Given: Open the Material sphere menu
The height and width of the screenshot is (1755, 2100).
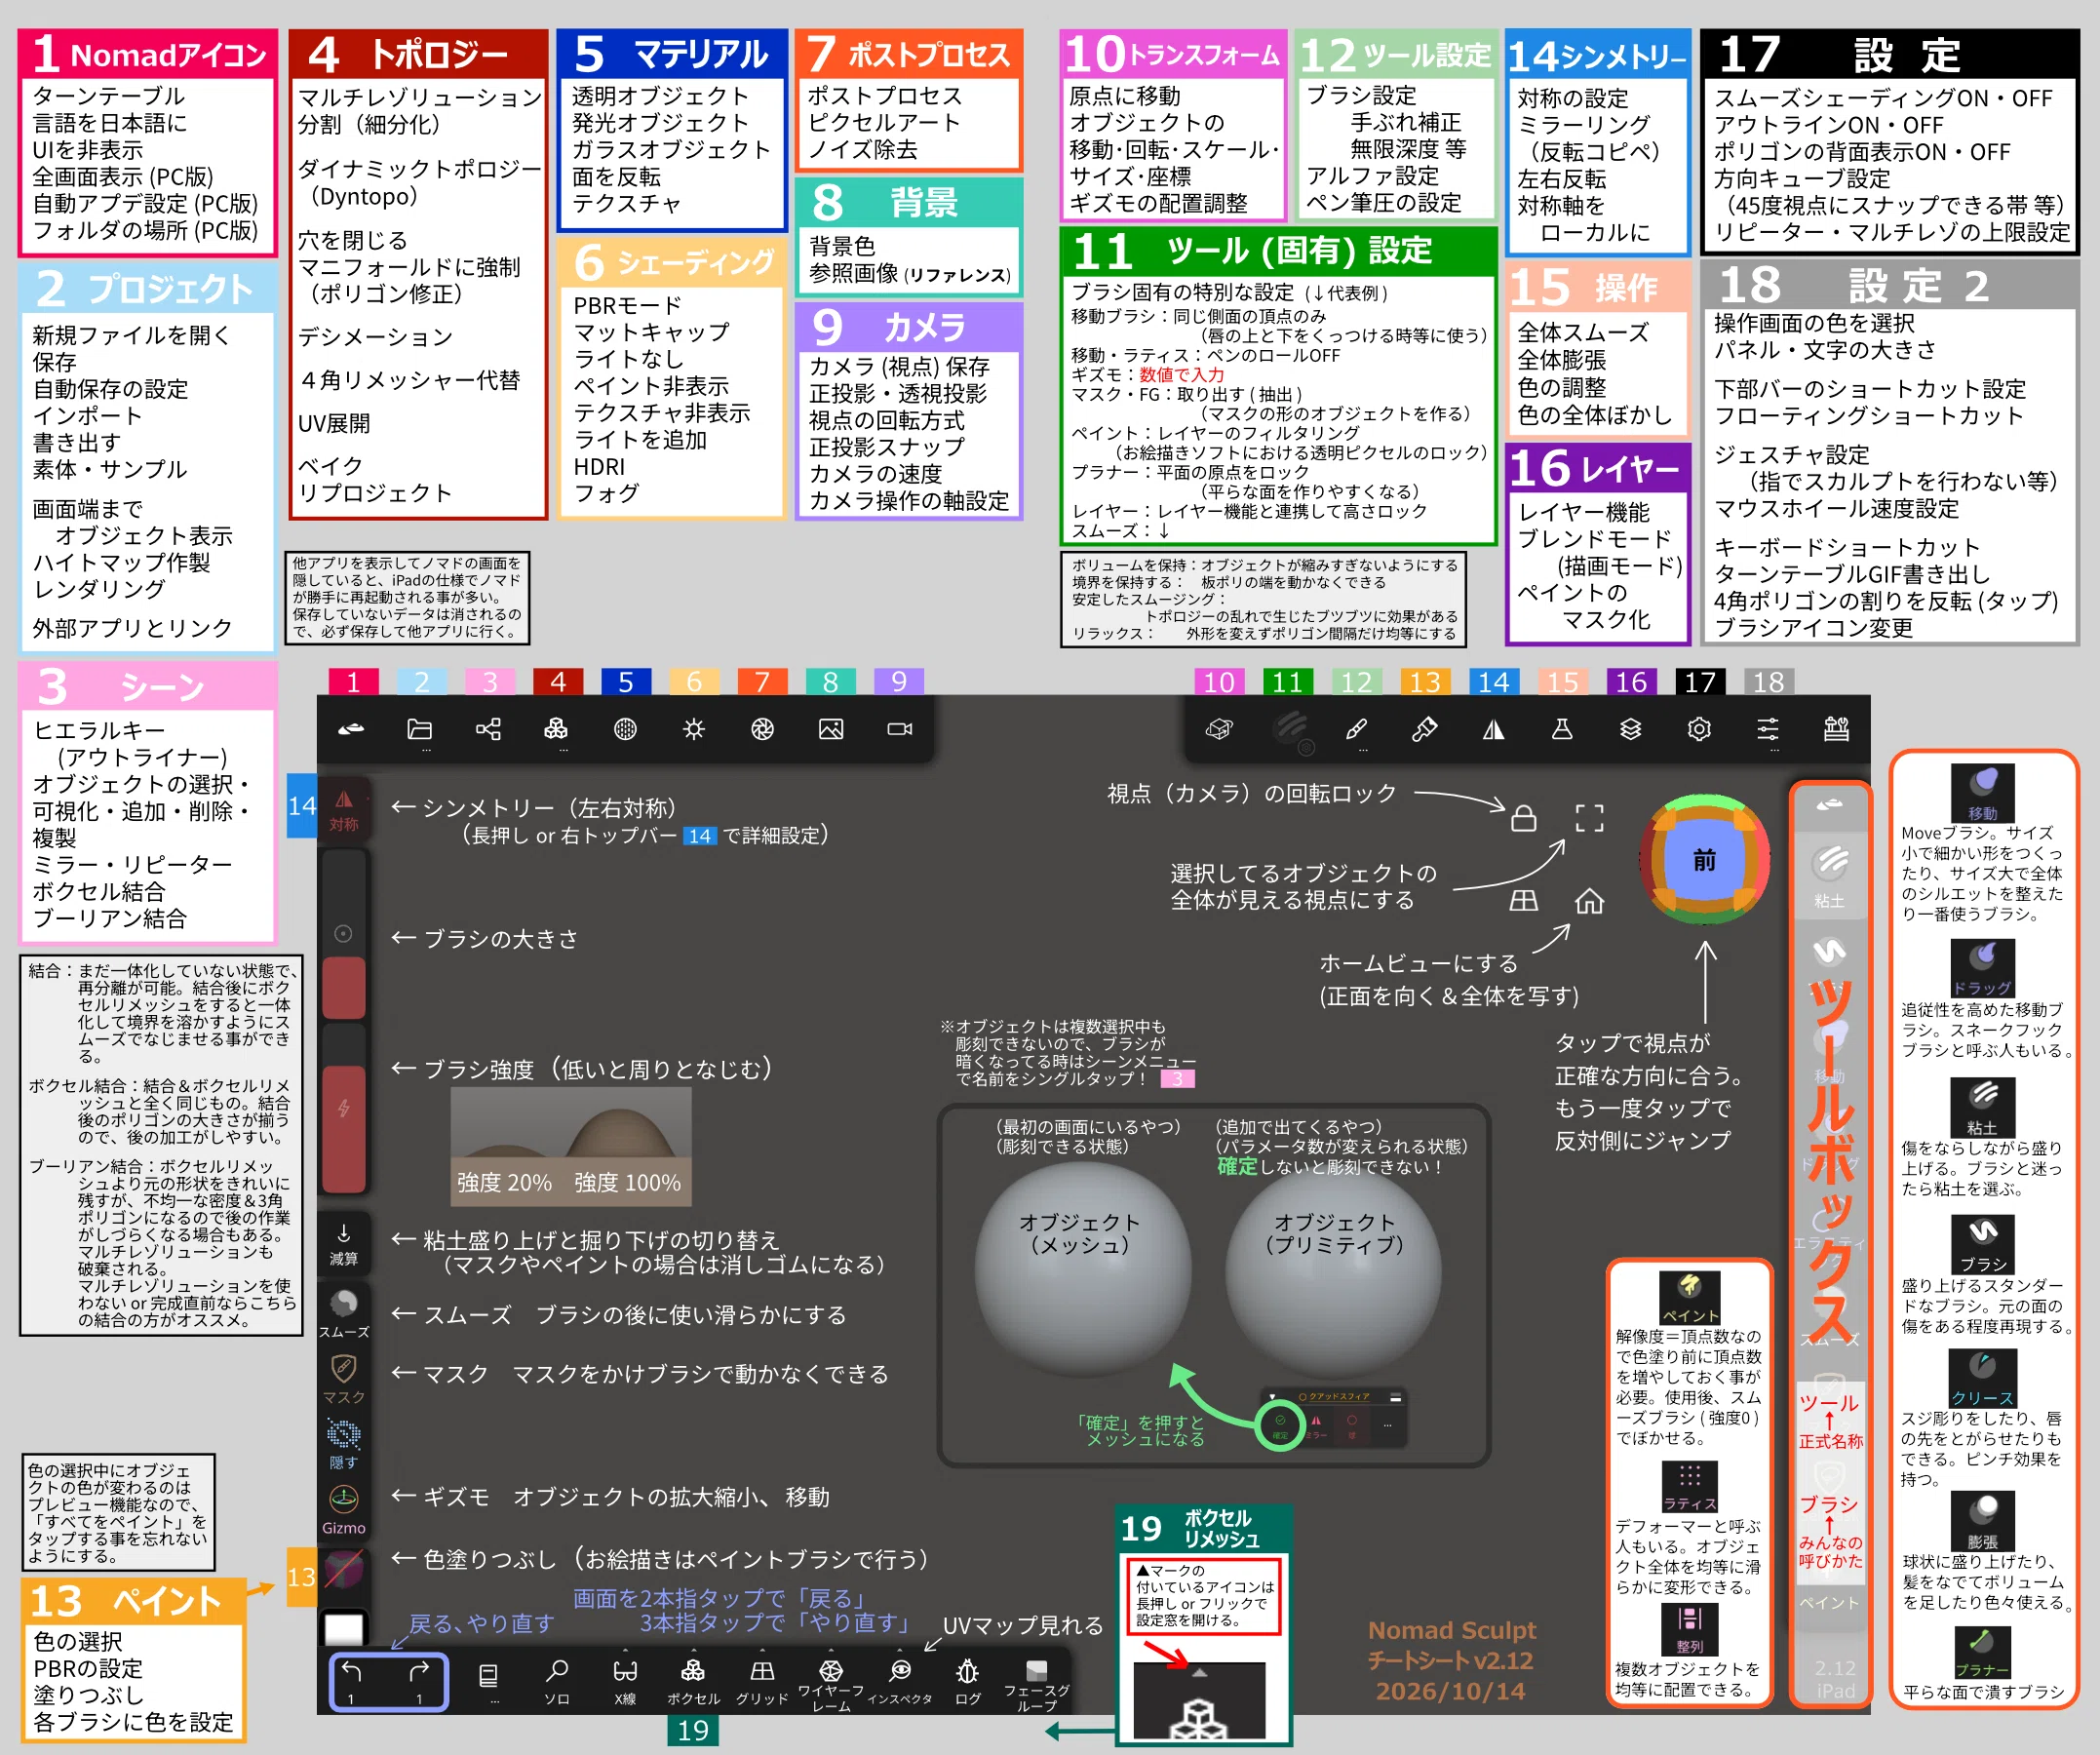Looking at the screenshot, I should click(625, 729).
